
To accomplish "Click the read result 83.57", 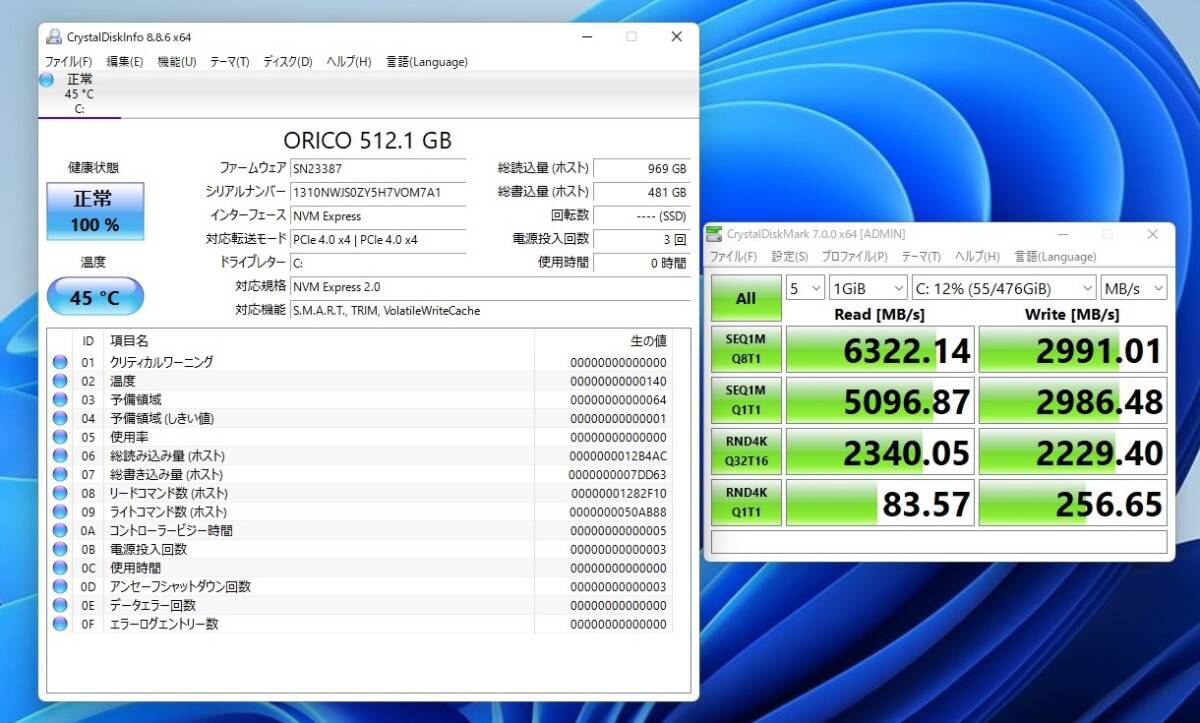I will [879, 502].
